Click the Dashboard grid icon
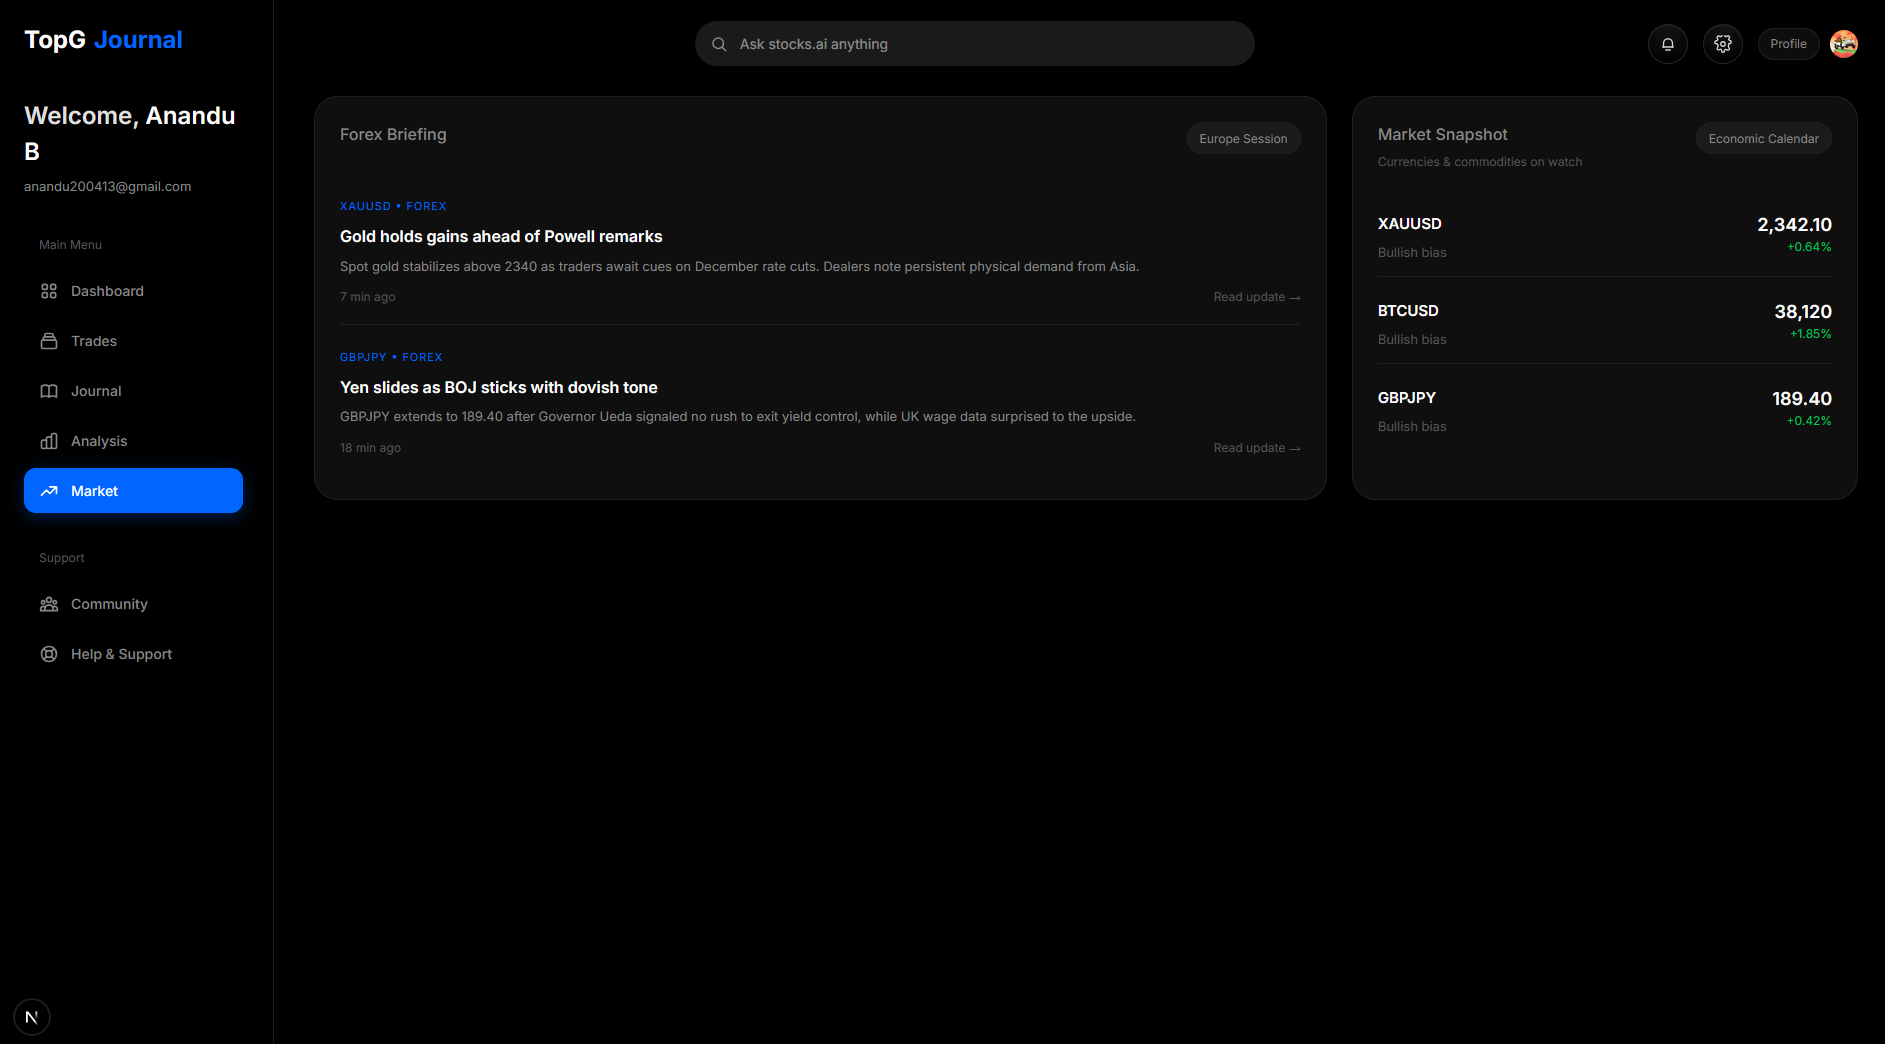This screenshot has height=1044, width=1885. pos(49,291)
